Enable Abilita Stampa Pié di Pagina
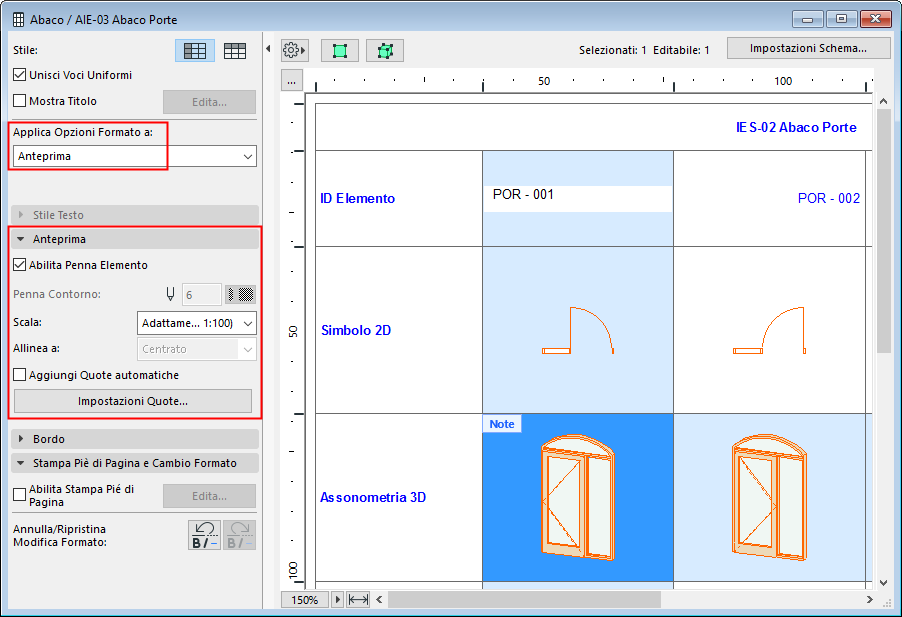Screen dimensions: 902x617 point(20,495)
